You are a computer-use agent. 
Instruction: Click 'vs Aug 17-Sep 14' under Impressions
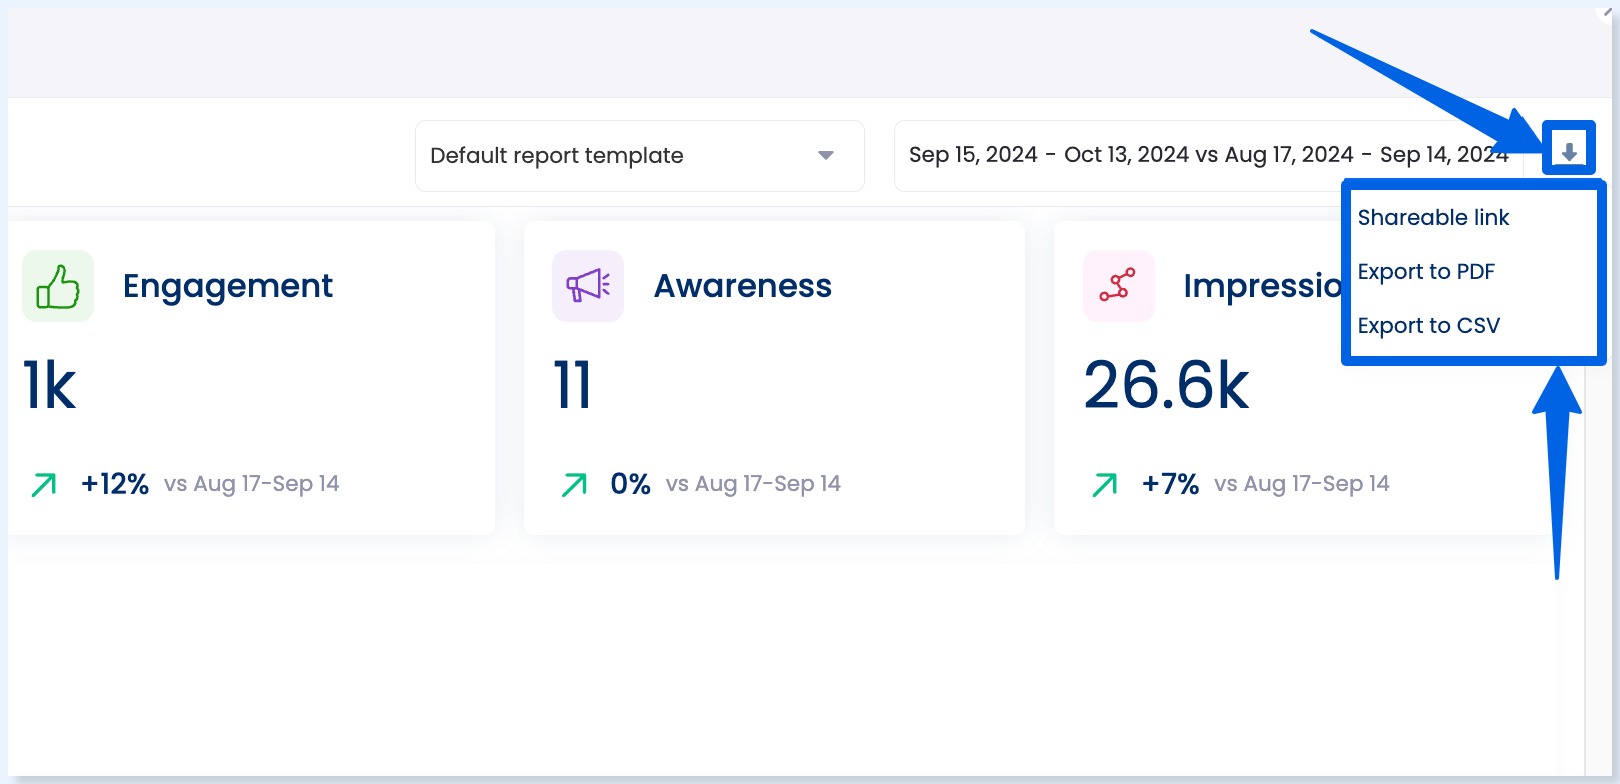(x=1302, y=484)
